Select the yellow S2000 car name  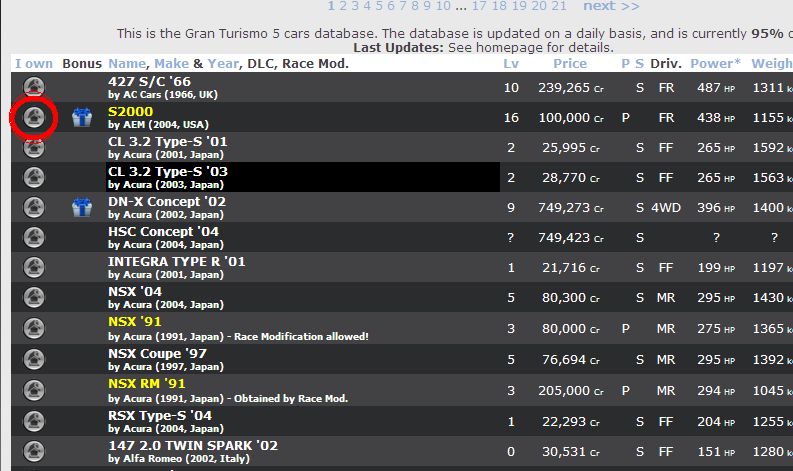click(x=130, y=111)
